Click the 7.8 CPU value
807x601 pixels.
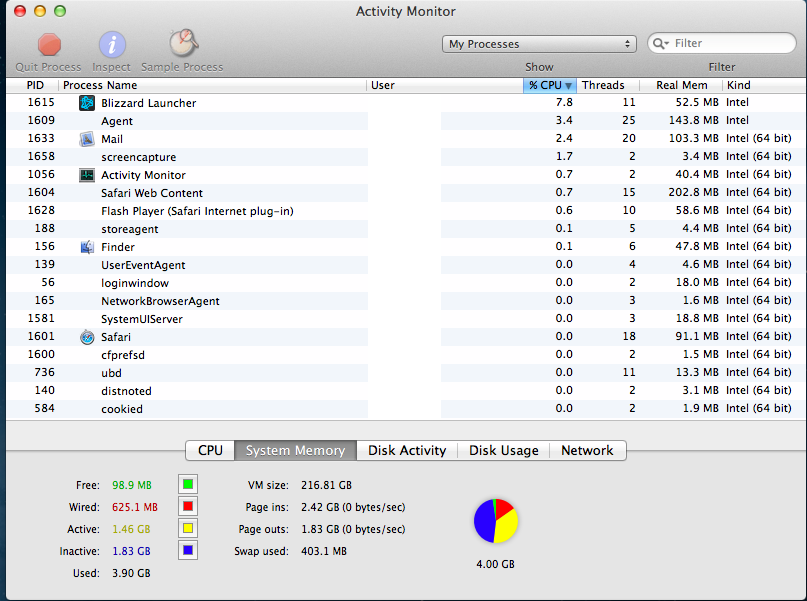tap(564, 102)
